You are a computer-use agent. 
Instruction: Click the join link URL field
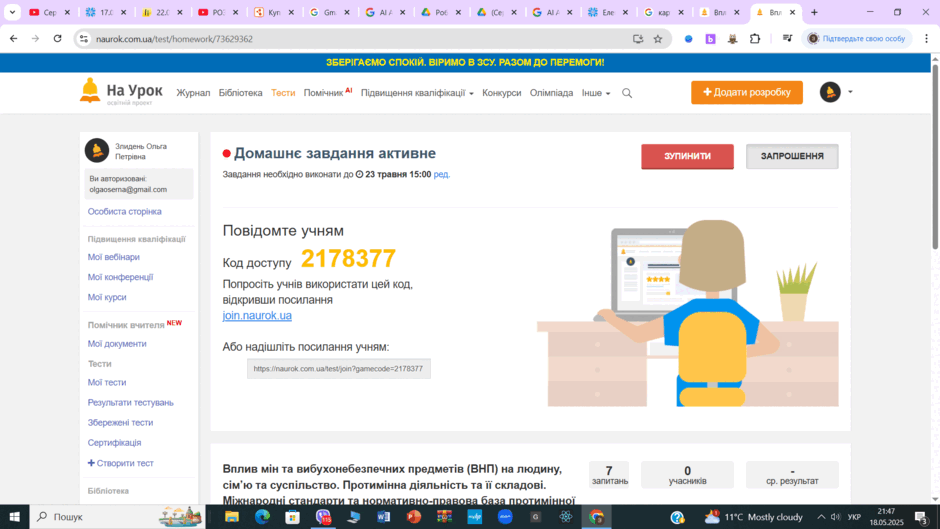(339, 369)
